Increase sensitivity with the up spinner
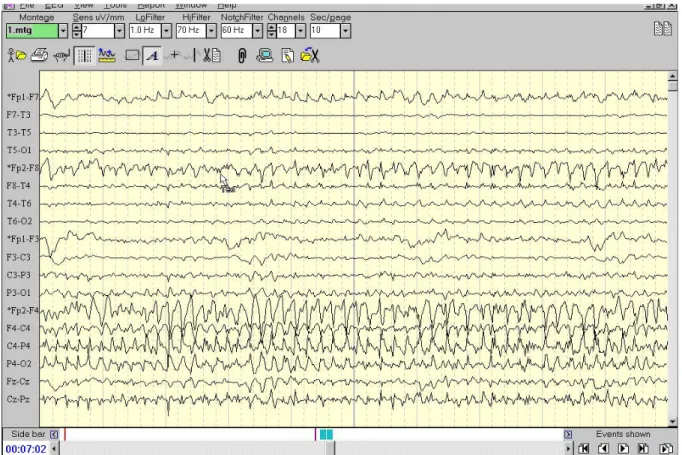 click(77, 27)
